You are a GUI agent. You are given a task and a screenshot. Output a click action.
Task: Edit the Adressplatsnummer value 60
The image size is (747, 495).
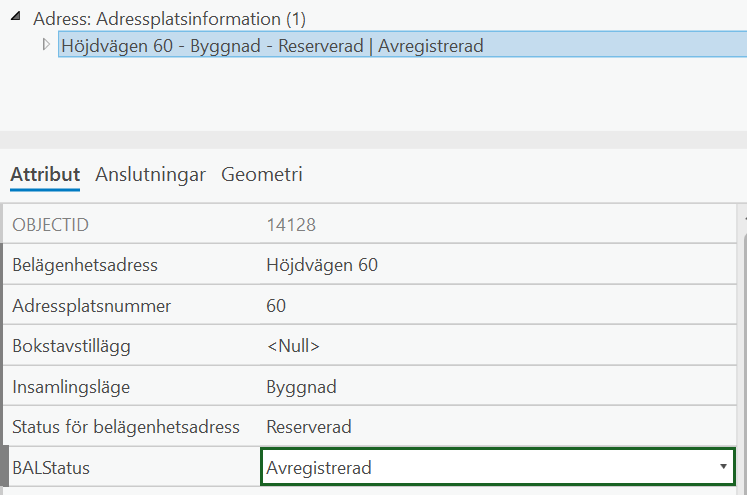pos(277,306)
